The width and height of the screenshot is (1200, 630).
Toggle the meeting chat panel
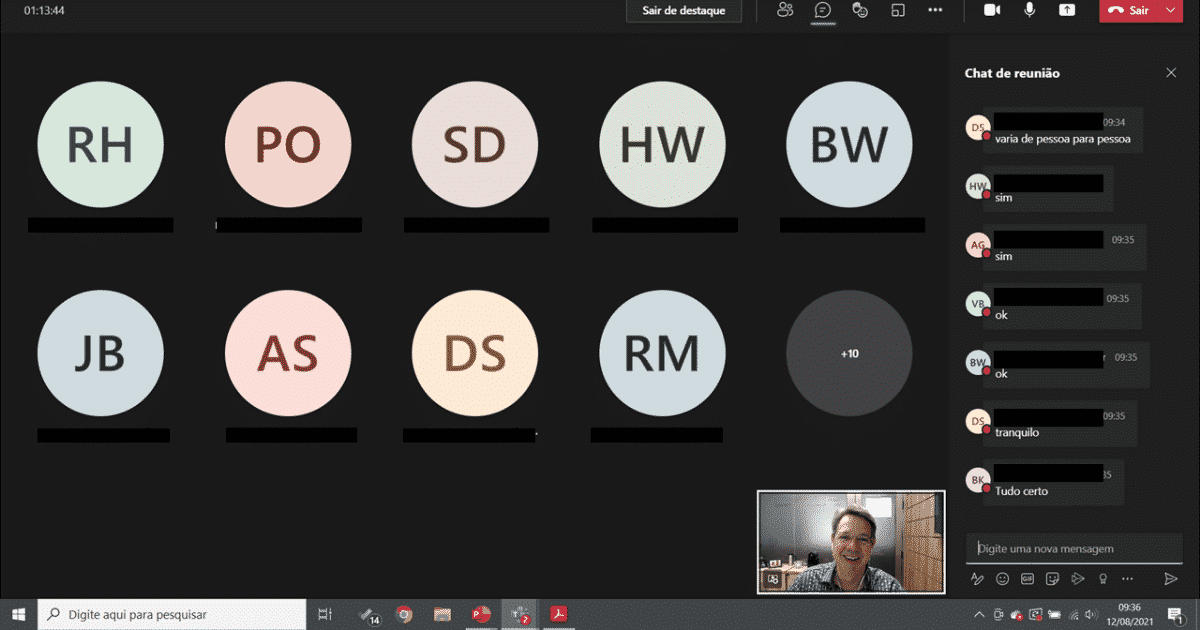point(822,10)
